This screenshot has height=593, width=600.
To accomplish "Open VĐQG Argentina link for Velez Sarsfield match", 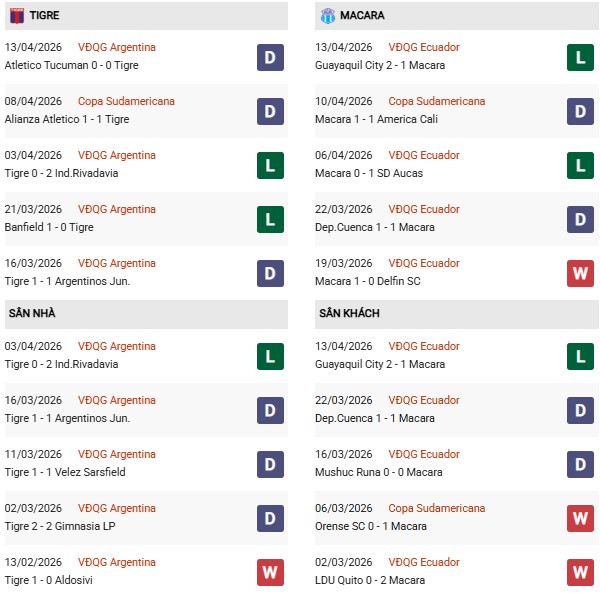I will point(117,454).
